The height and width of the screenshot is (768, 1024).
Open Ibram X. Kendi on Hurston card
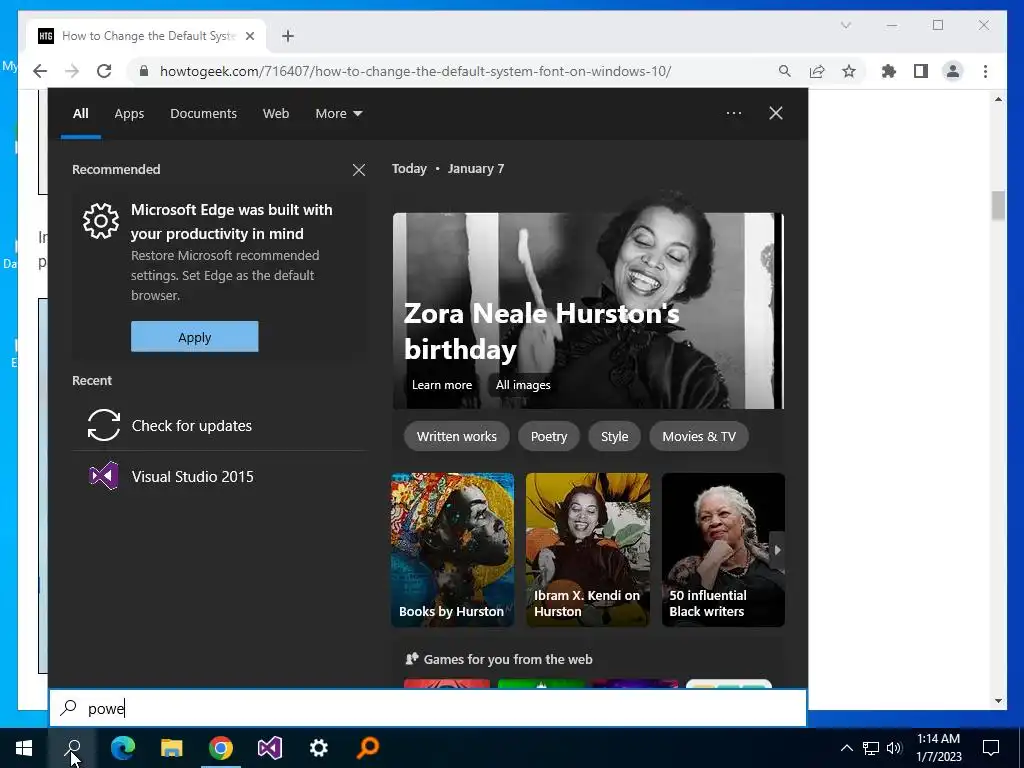pyautogui.click(x=588, y=550)
